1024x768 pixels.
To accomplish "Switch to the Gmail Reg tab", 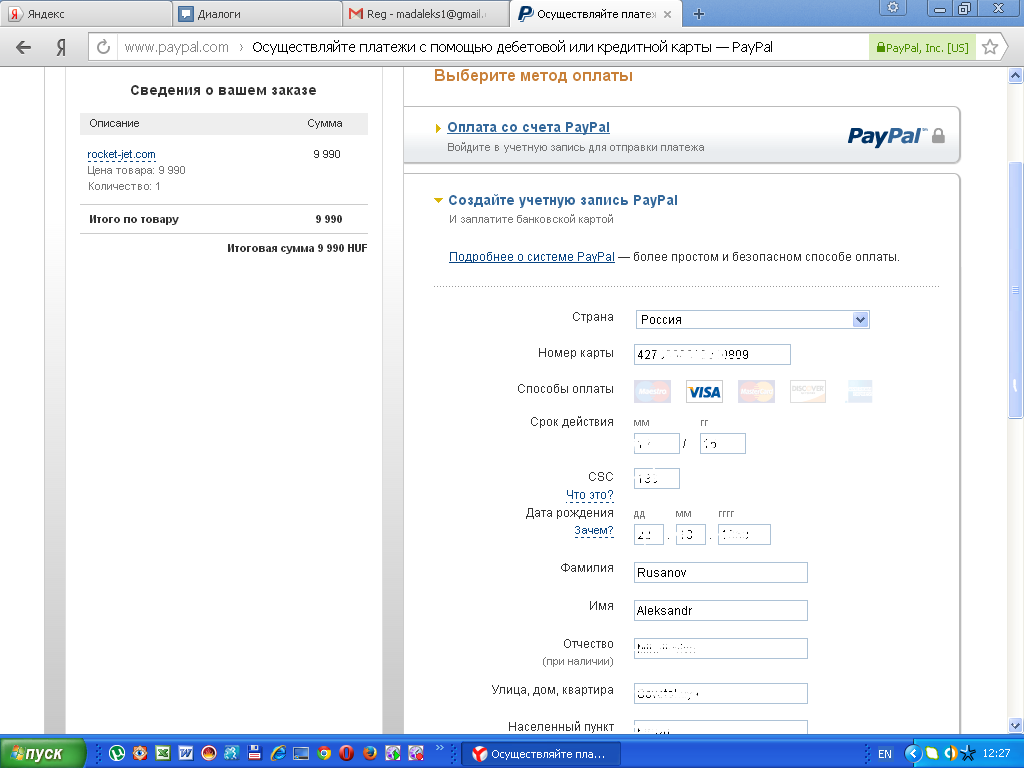I will (426, 14).
